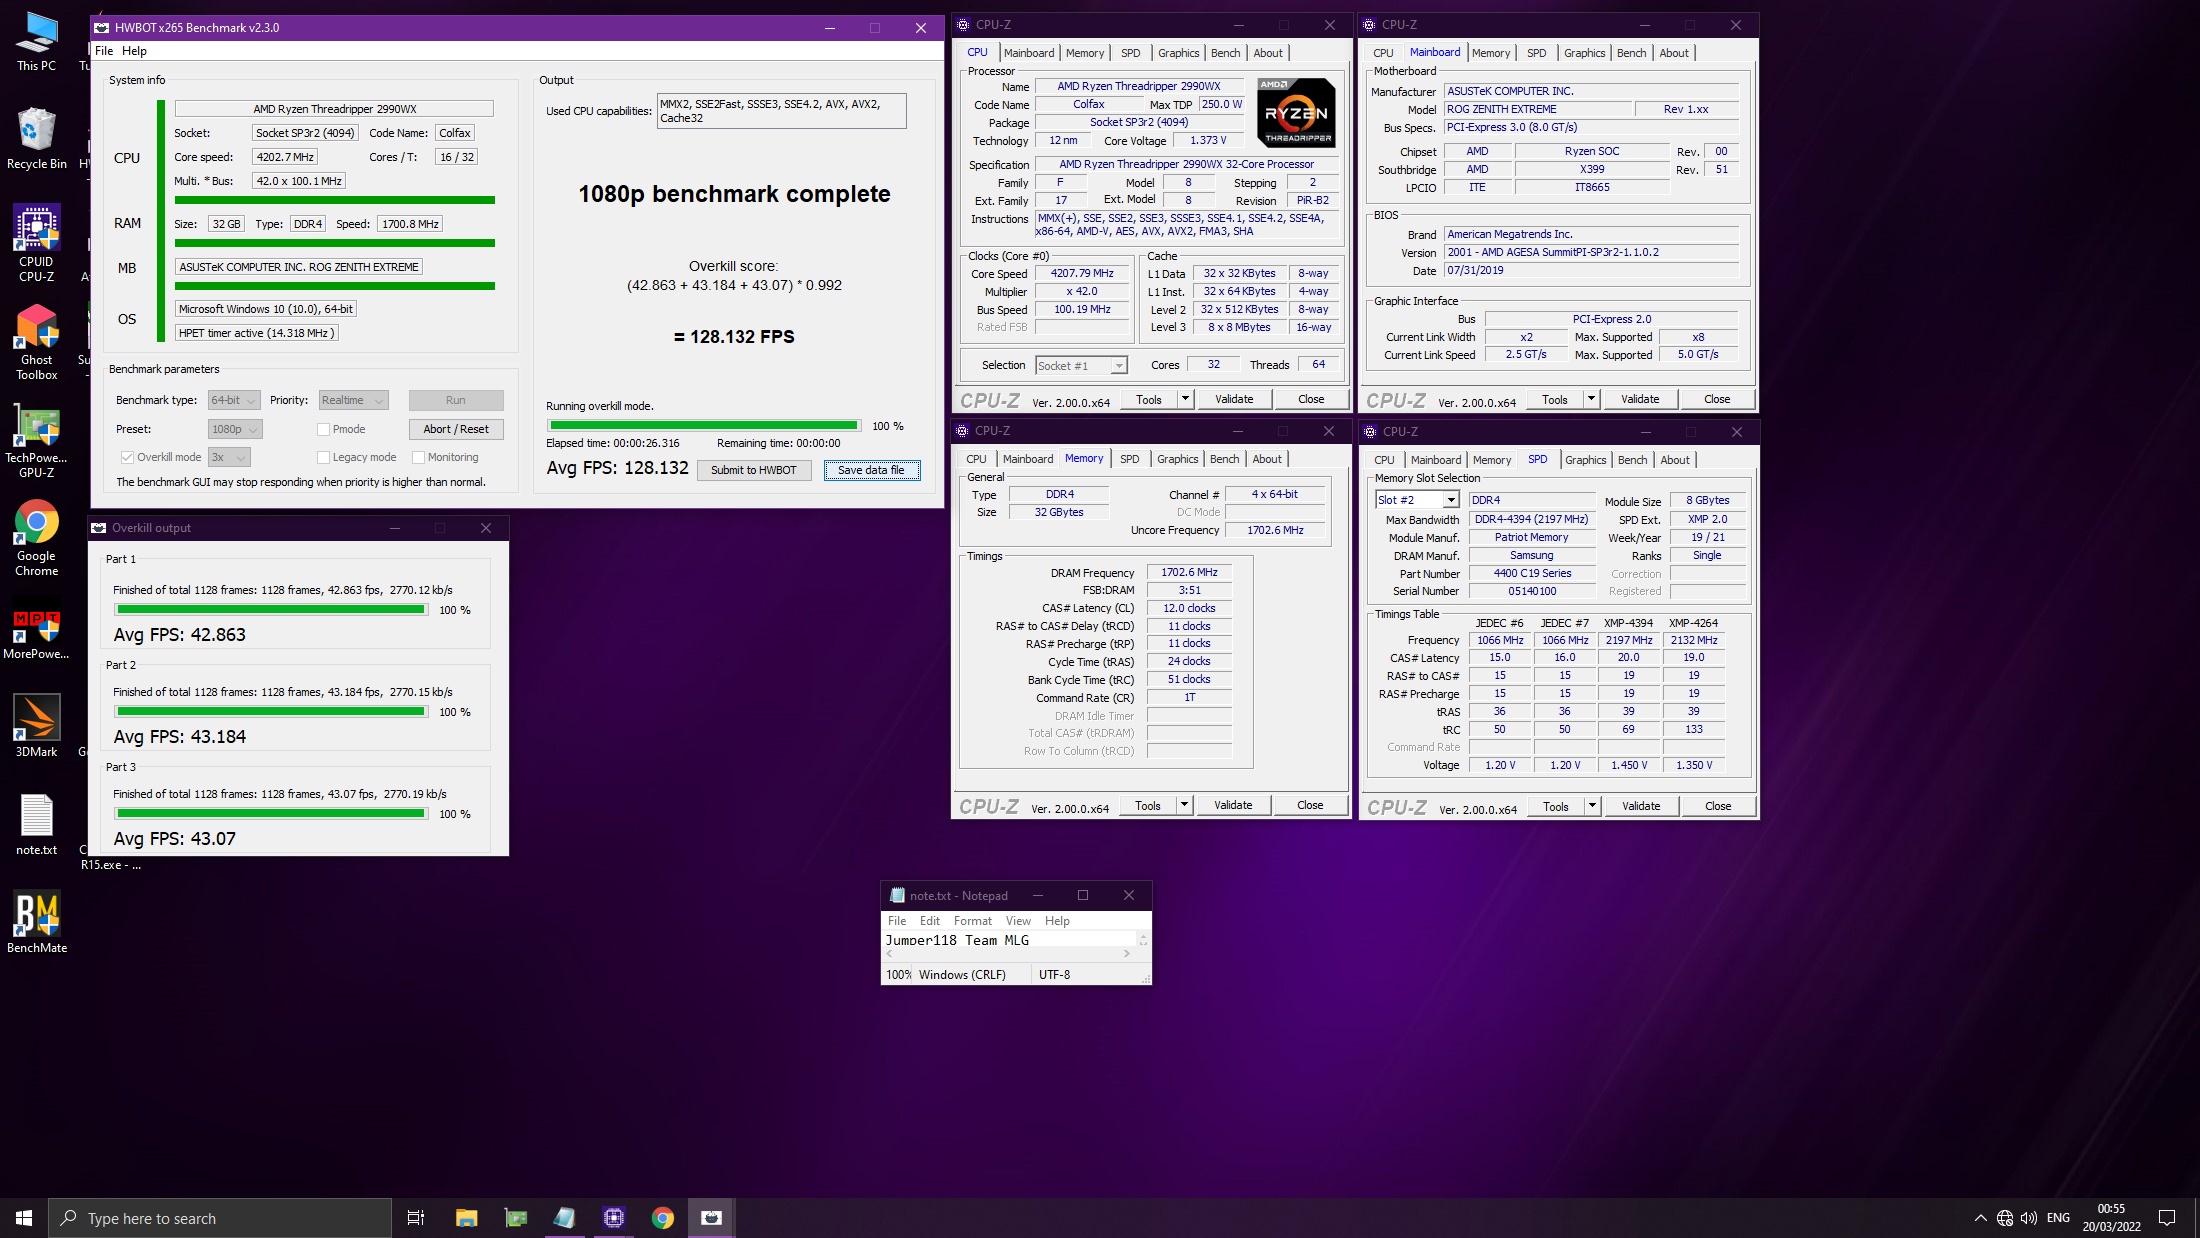The width and height of the screenshot is (2200, 1238).
Task: Toggle the Overkill mode checkbox
Action: 127,457
